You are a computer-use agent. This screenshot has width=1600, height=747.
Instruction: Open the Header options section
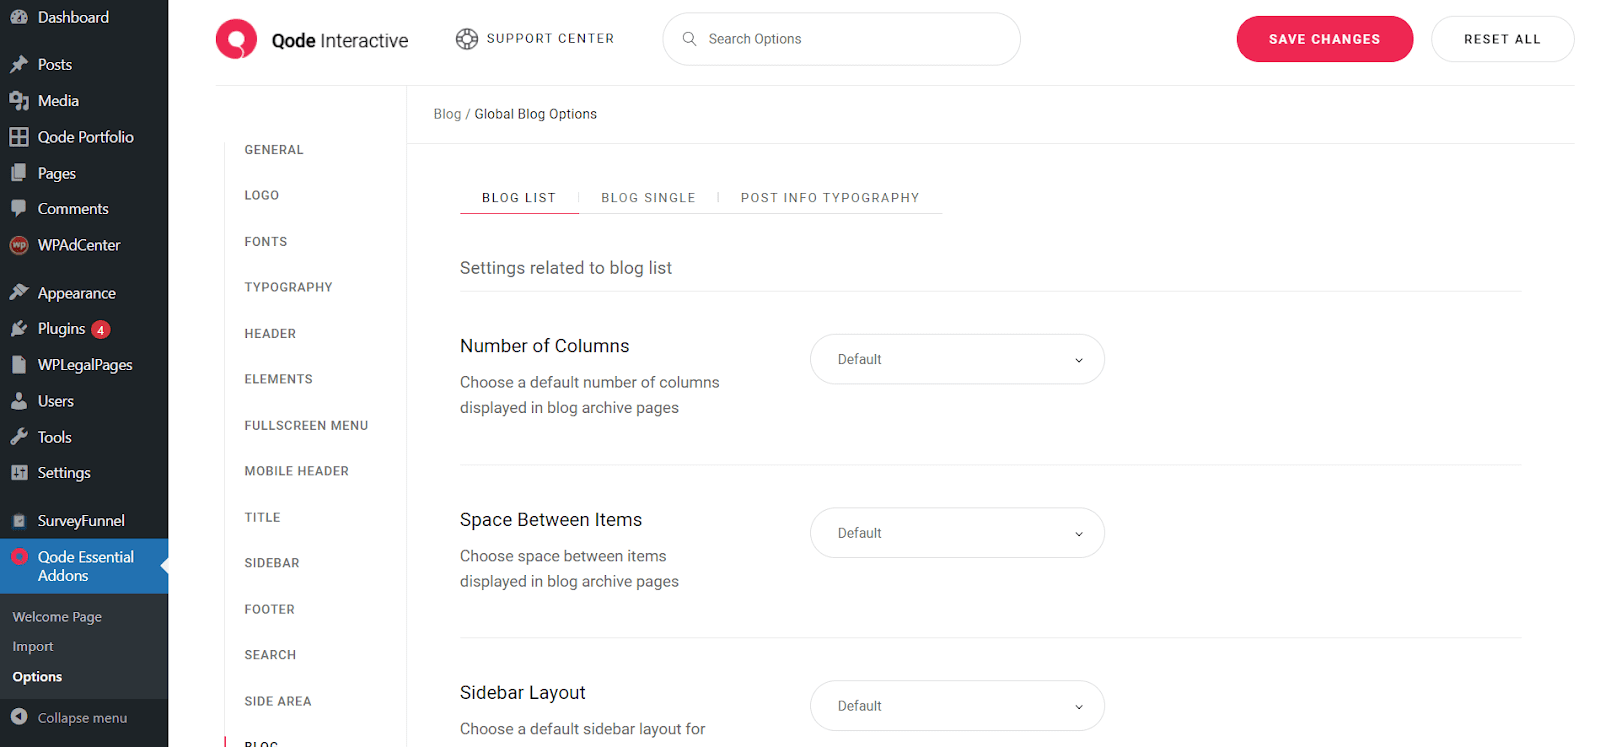click(x=270, y=334)
